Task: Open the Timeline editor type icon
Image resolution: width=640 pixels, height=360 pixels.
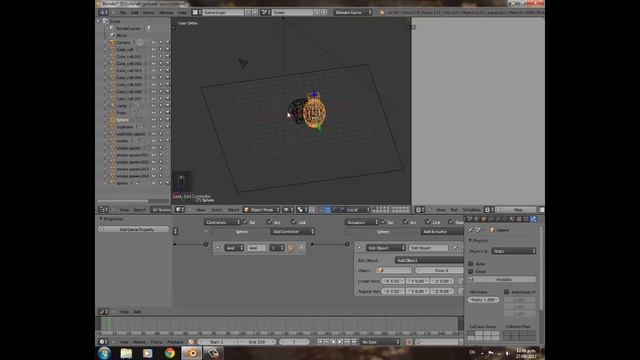Action: coord(103,342)
